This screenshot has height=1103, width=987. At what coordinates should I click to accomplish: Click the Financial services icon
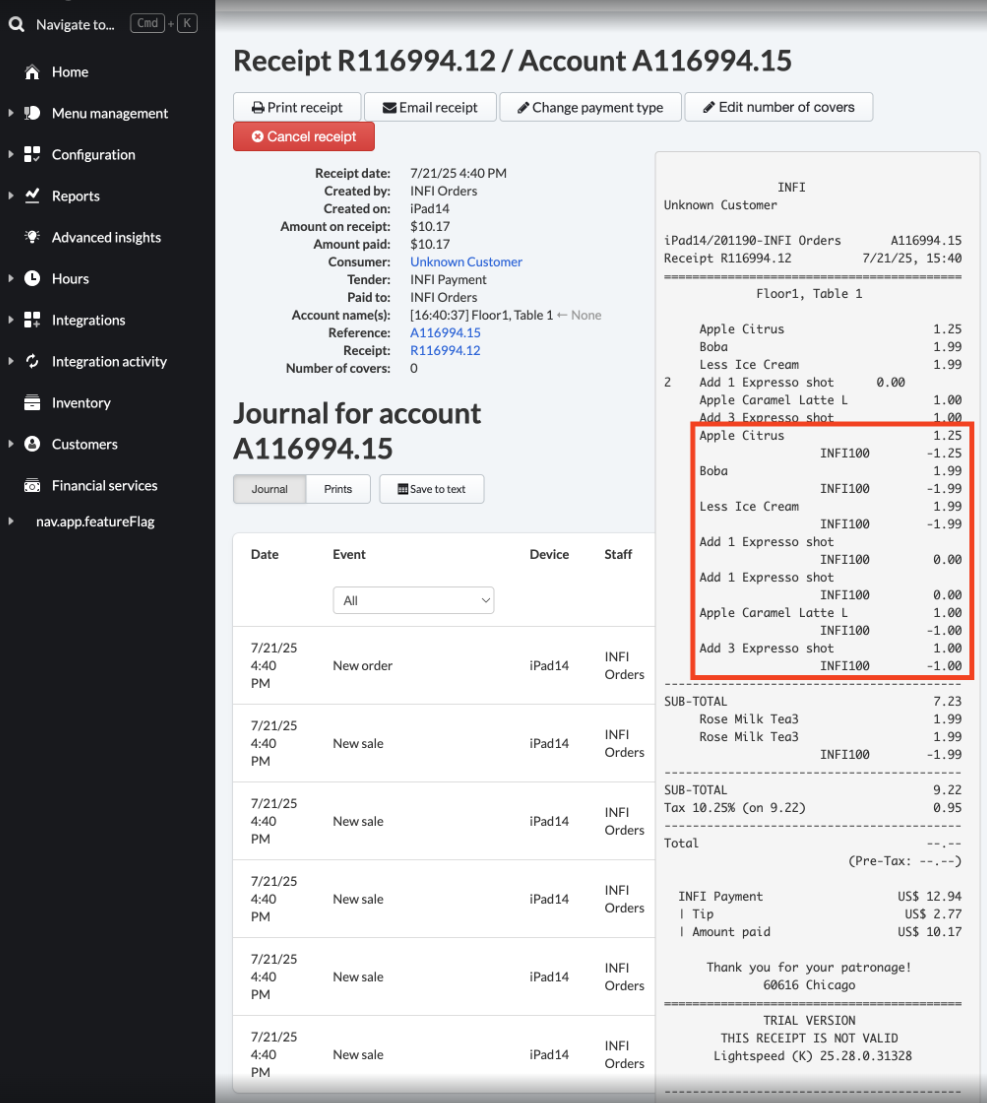(32, 486)
